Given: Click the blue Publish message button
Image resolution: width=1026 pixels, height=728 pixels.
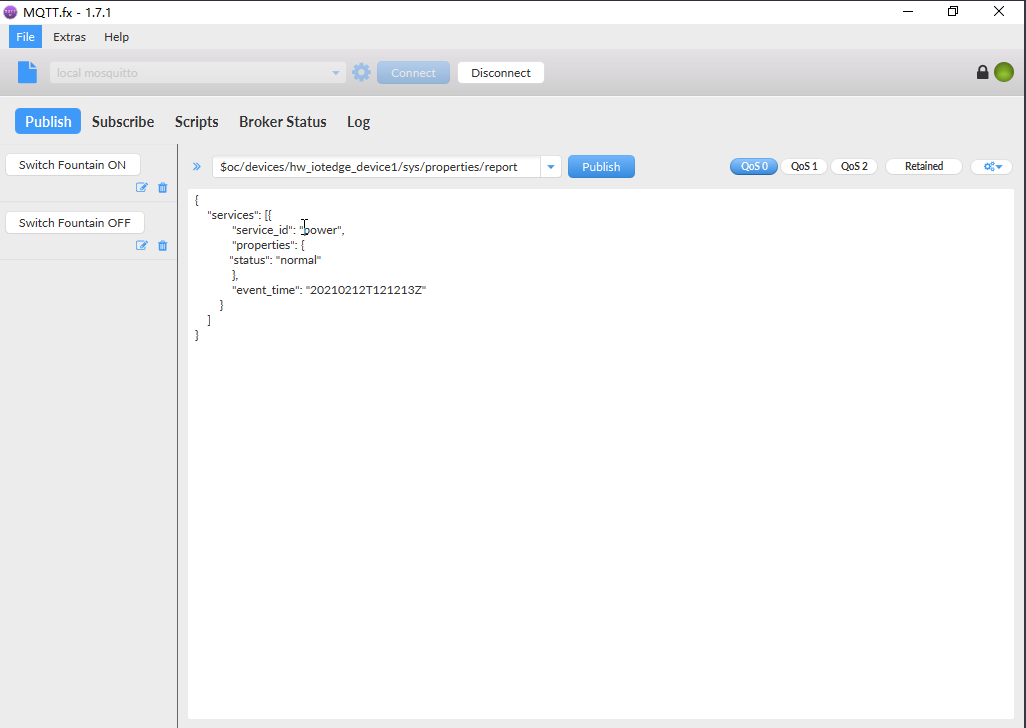Looking at the screenshot, I should 601,166.
